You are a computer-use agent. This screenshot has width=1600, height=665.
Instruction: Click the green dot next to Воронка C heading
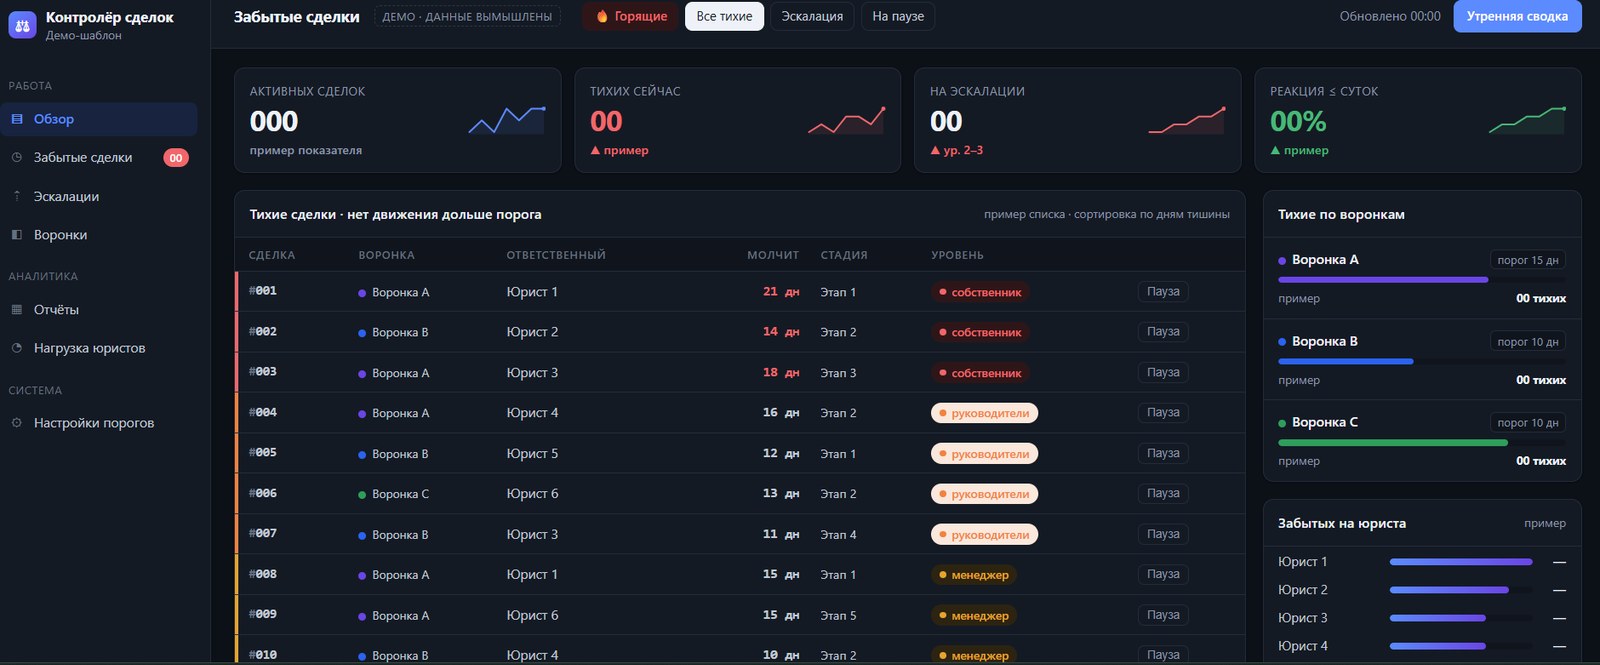tap(1282, 423)
